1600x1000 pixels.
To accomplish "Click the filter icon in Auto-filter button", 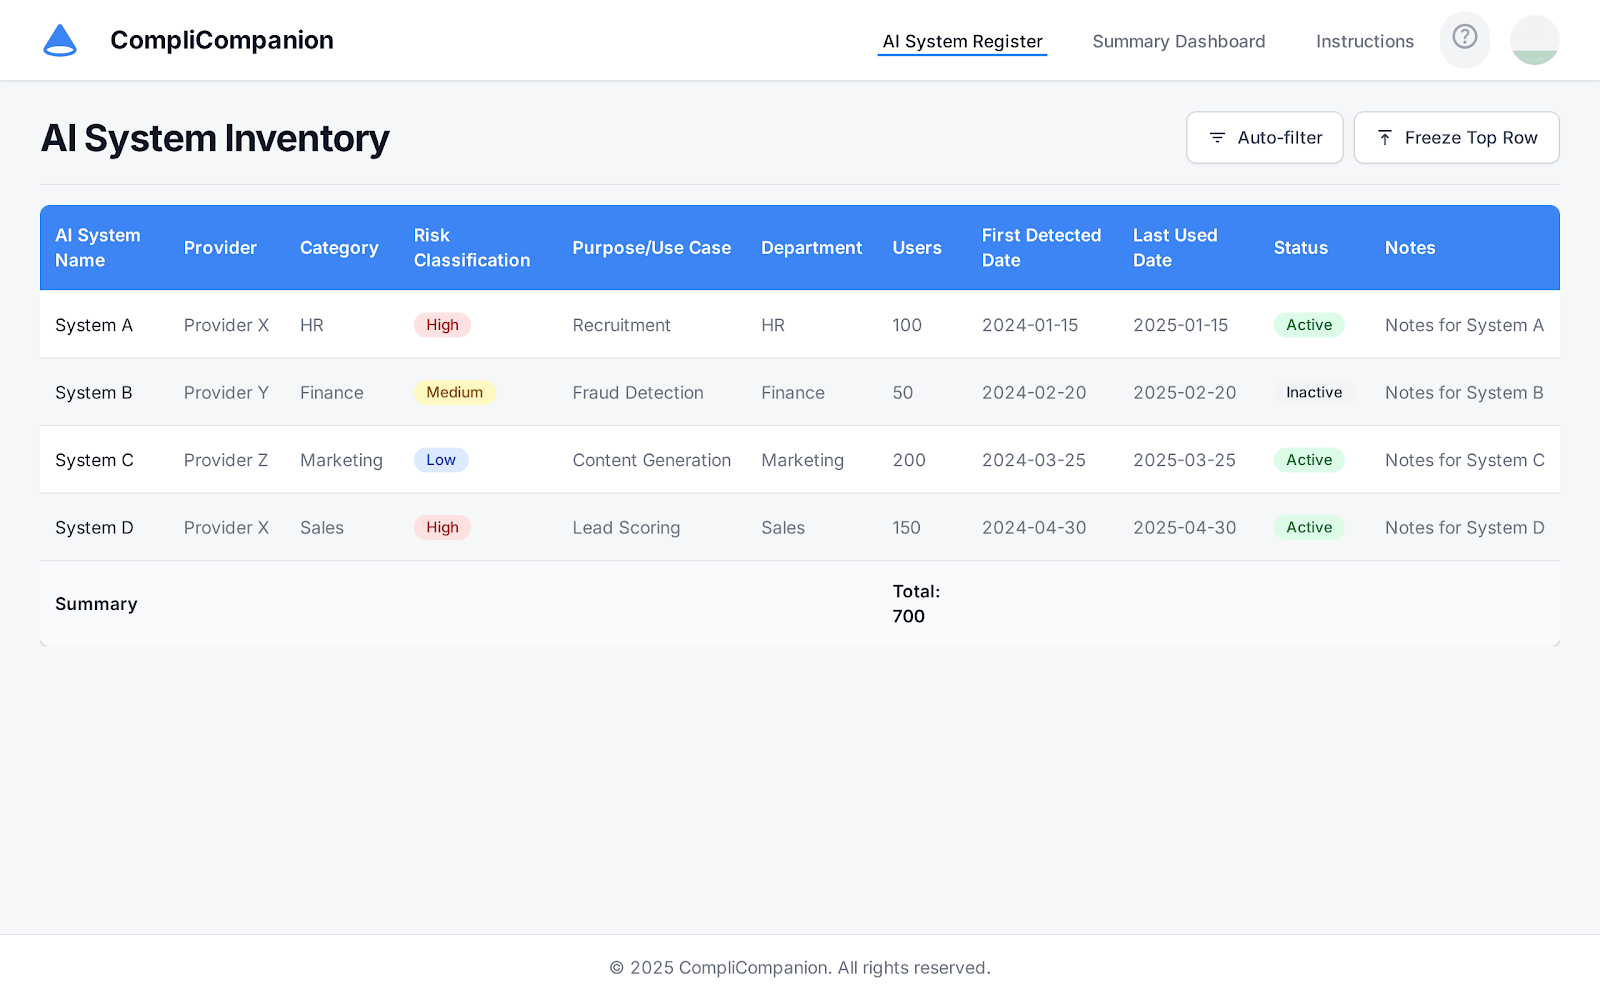I will tap(1217, 138).
